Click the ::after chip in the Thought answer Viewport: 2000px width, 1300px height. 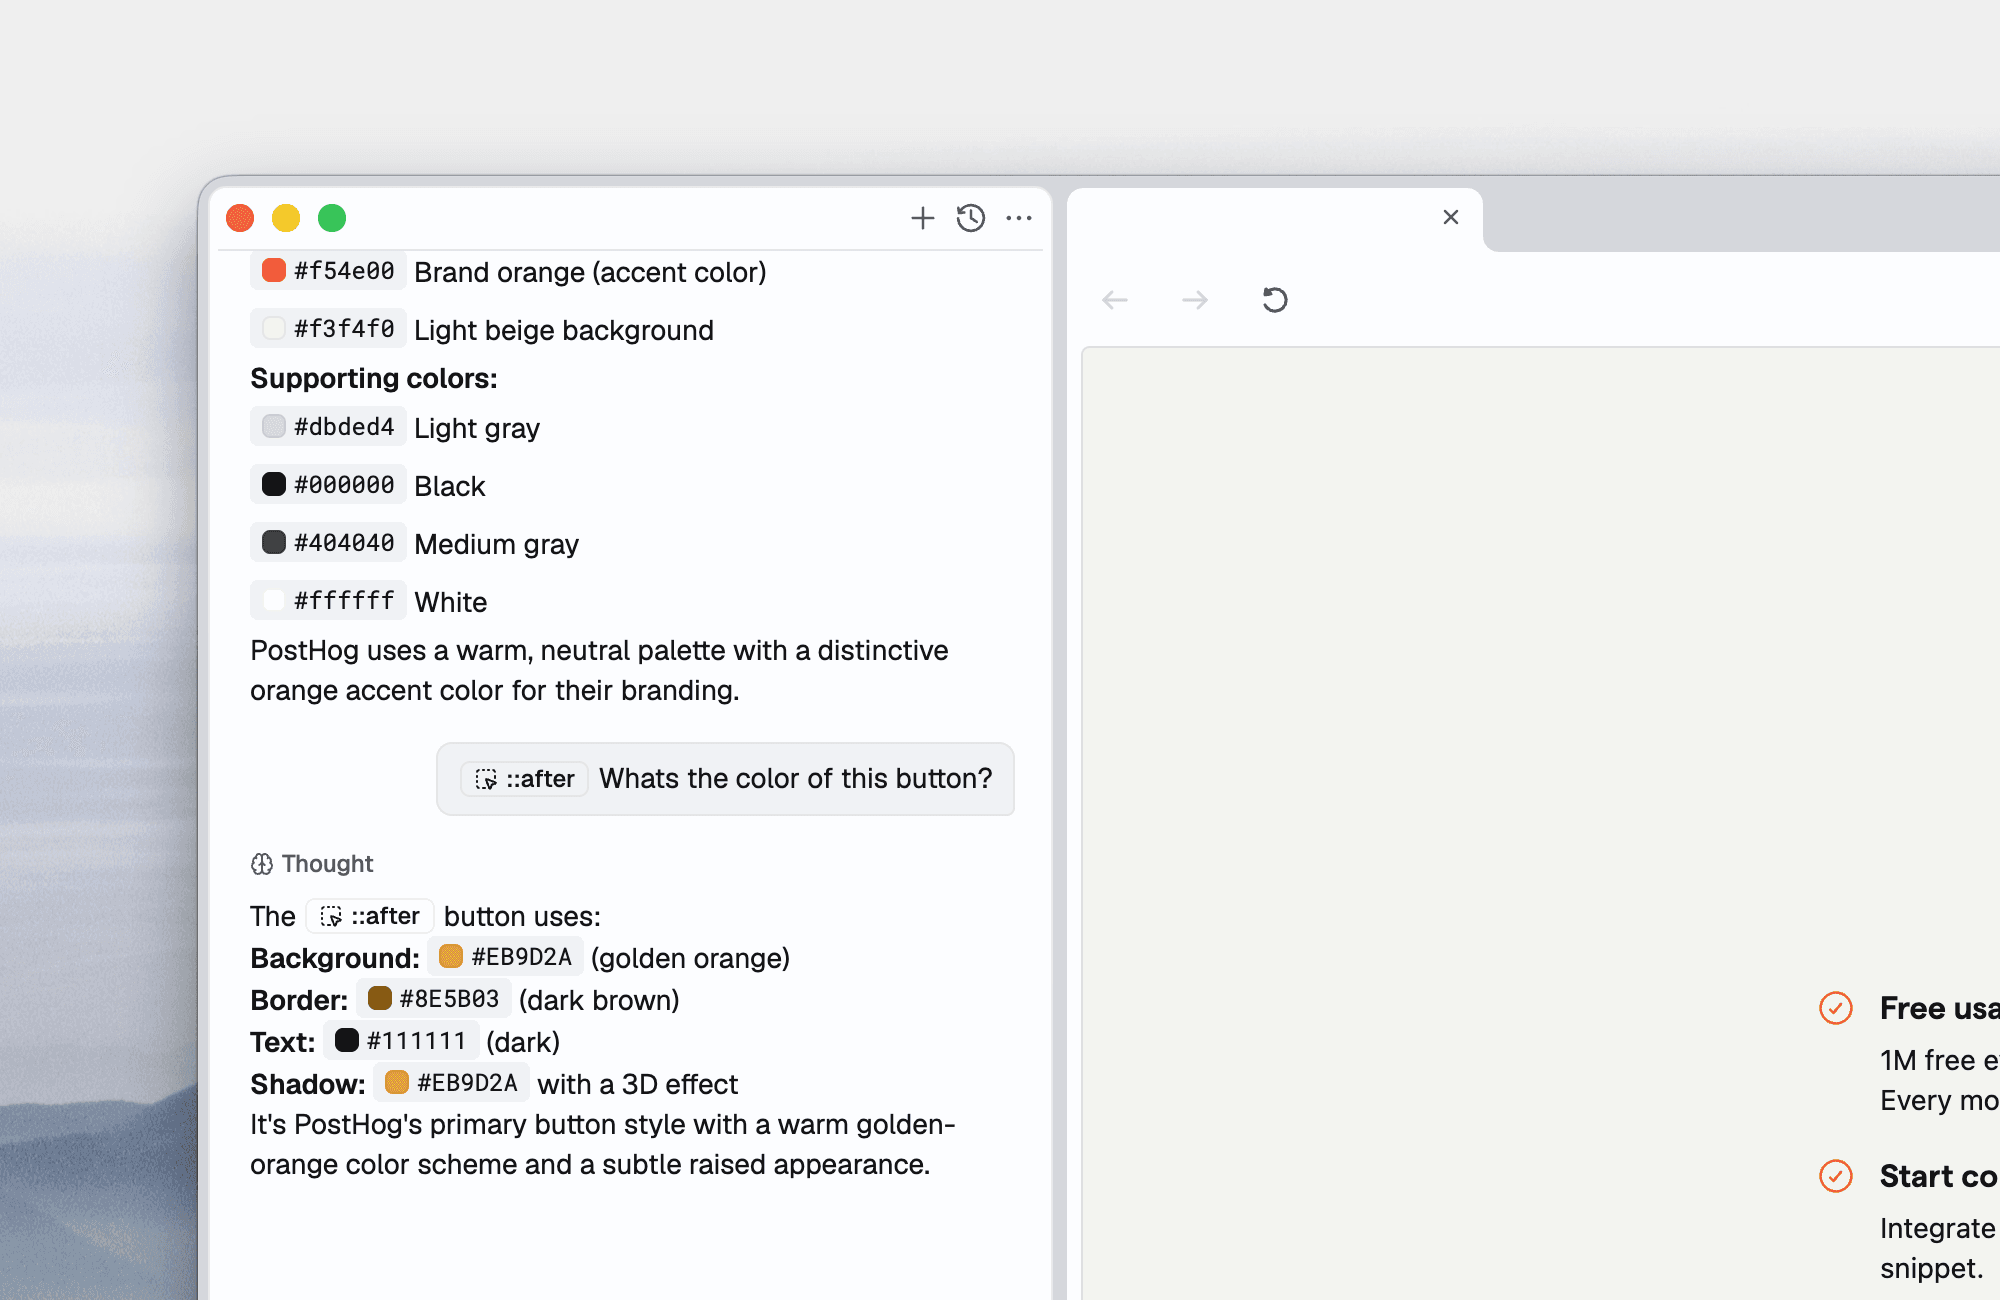tap(369, 916)
